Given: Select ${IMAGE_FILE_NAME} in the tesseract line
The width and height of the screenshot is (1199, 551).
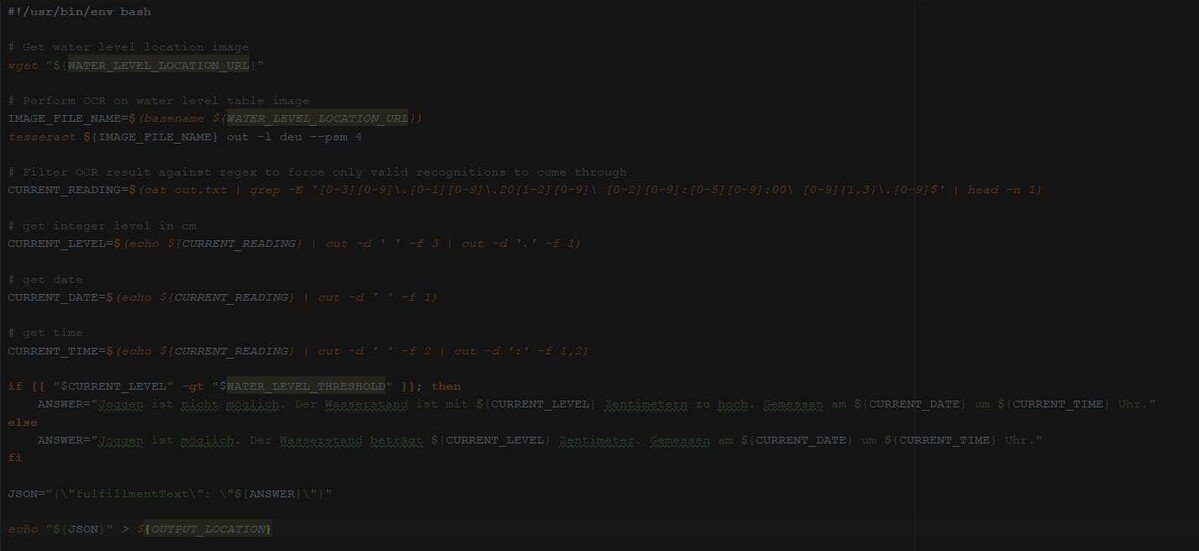Looking at the screenshot, I should 151,137.
